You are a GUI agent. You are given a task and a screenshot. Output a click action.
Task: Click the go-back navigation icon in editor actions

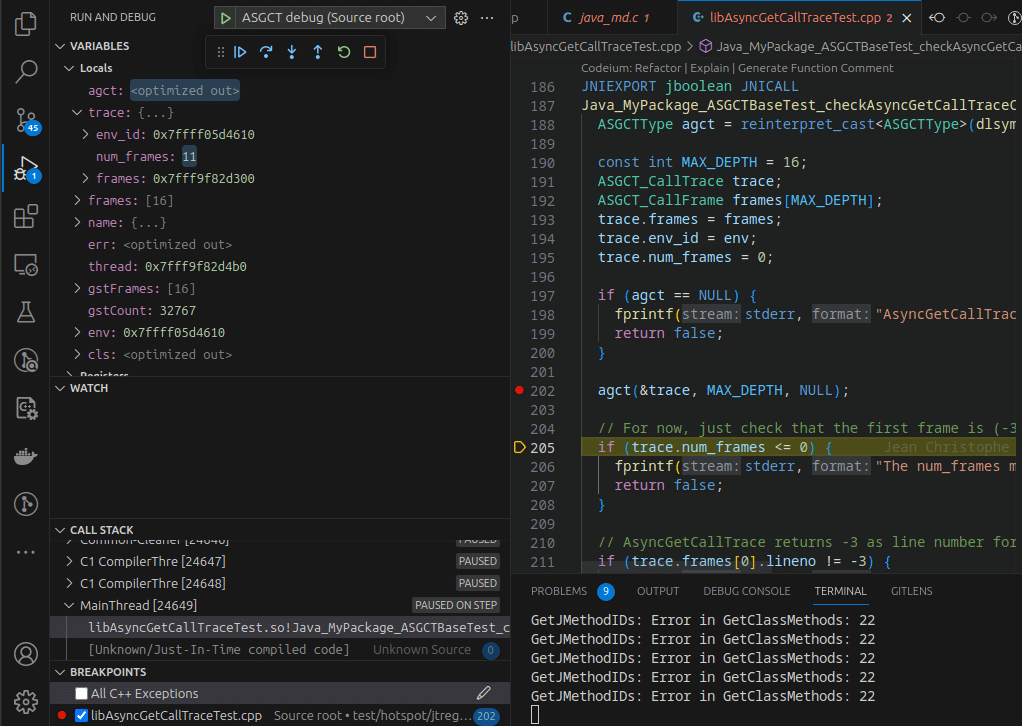[x=937, y=18]
